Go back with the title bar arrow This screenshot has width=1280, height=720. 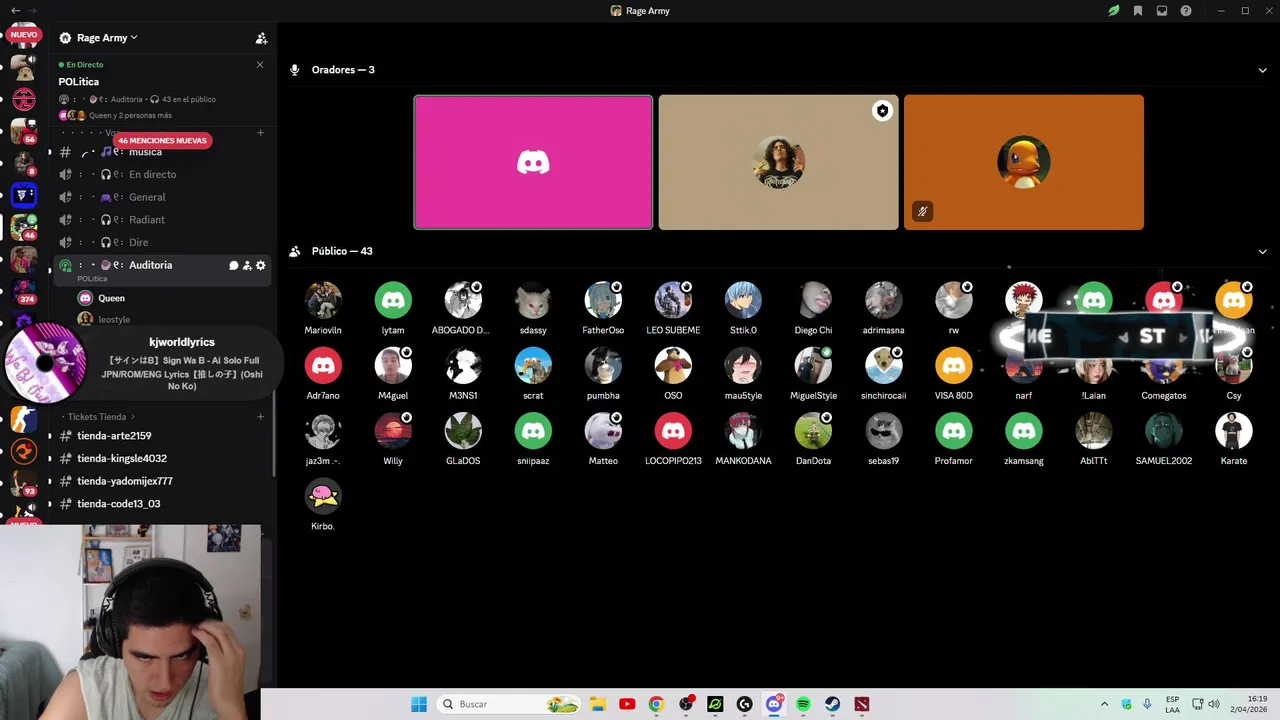pyautogui.click(x=15, y=10)
